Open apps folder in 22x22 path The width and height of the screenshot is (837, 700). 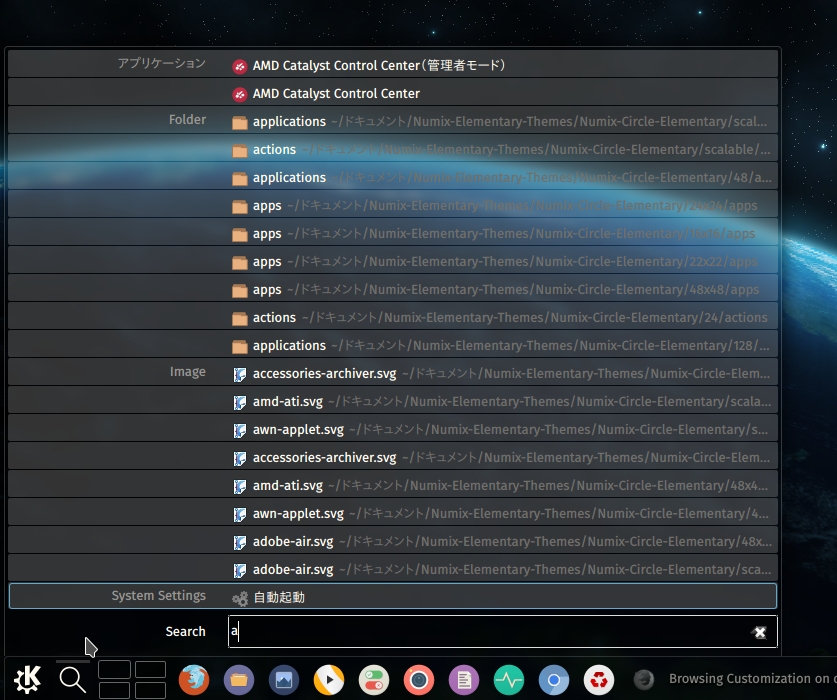(393, 261)
